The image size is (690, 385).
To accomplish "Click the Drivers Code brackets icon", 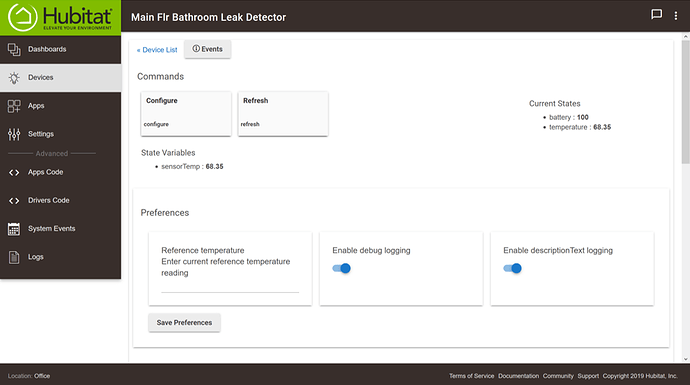I will click(x=14, y=201).
